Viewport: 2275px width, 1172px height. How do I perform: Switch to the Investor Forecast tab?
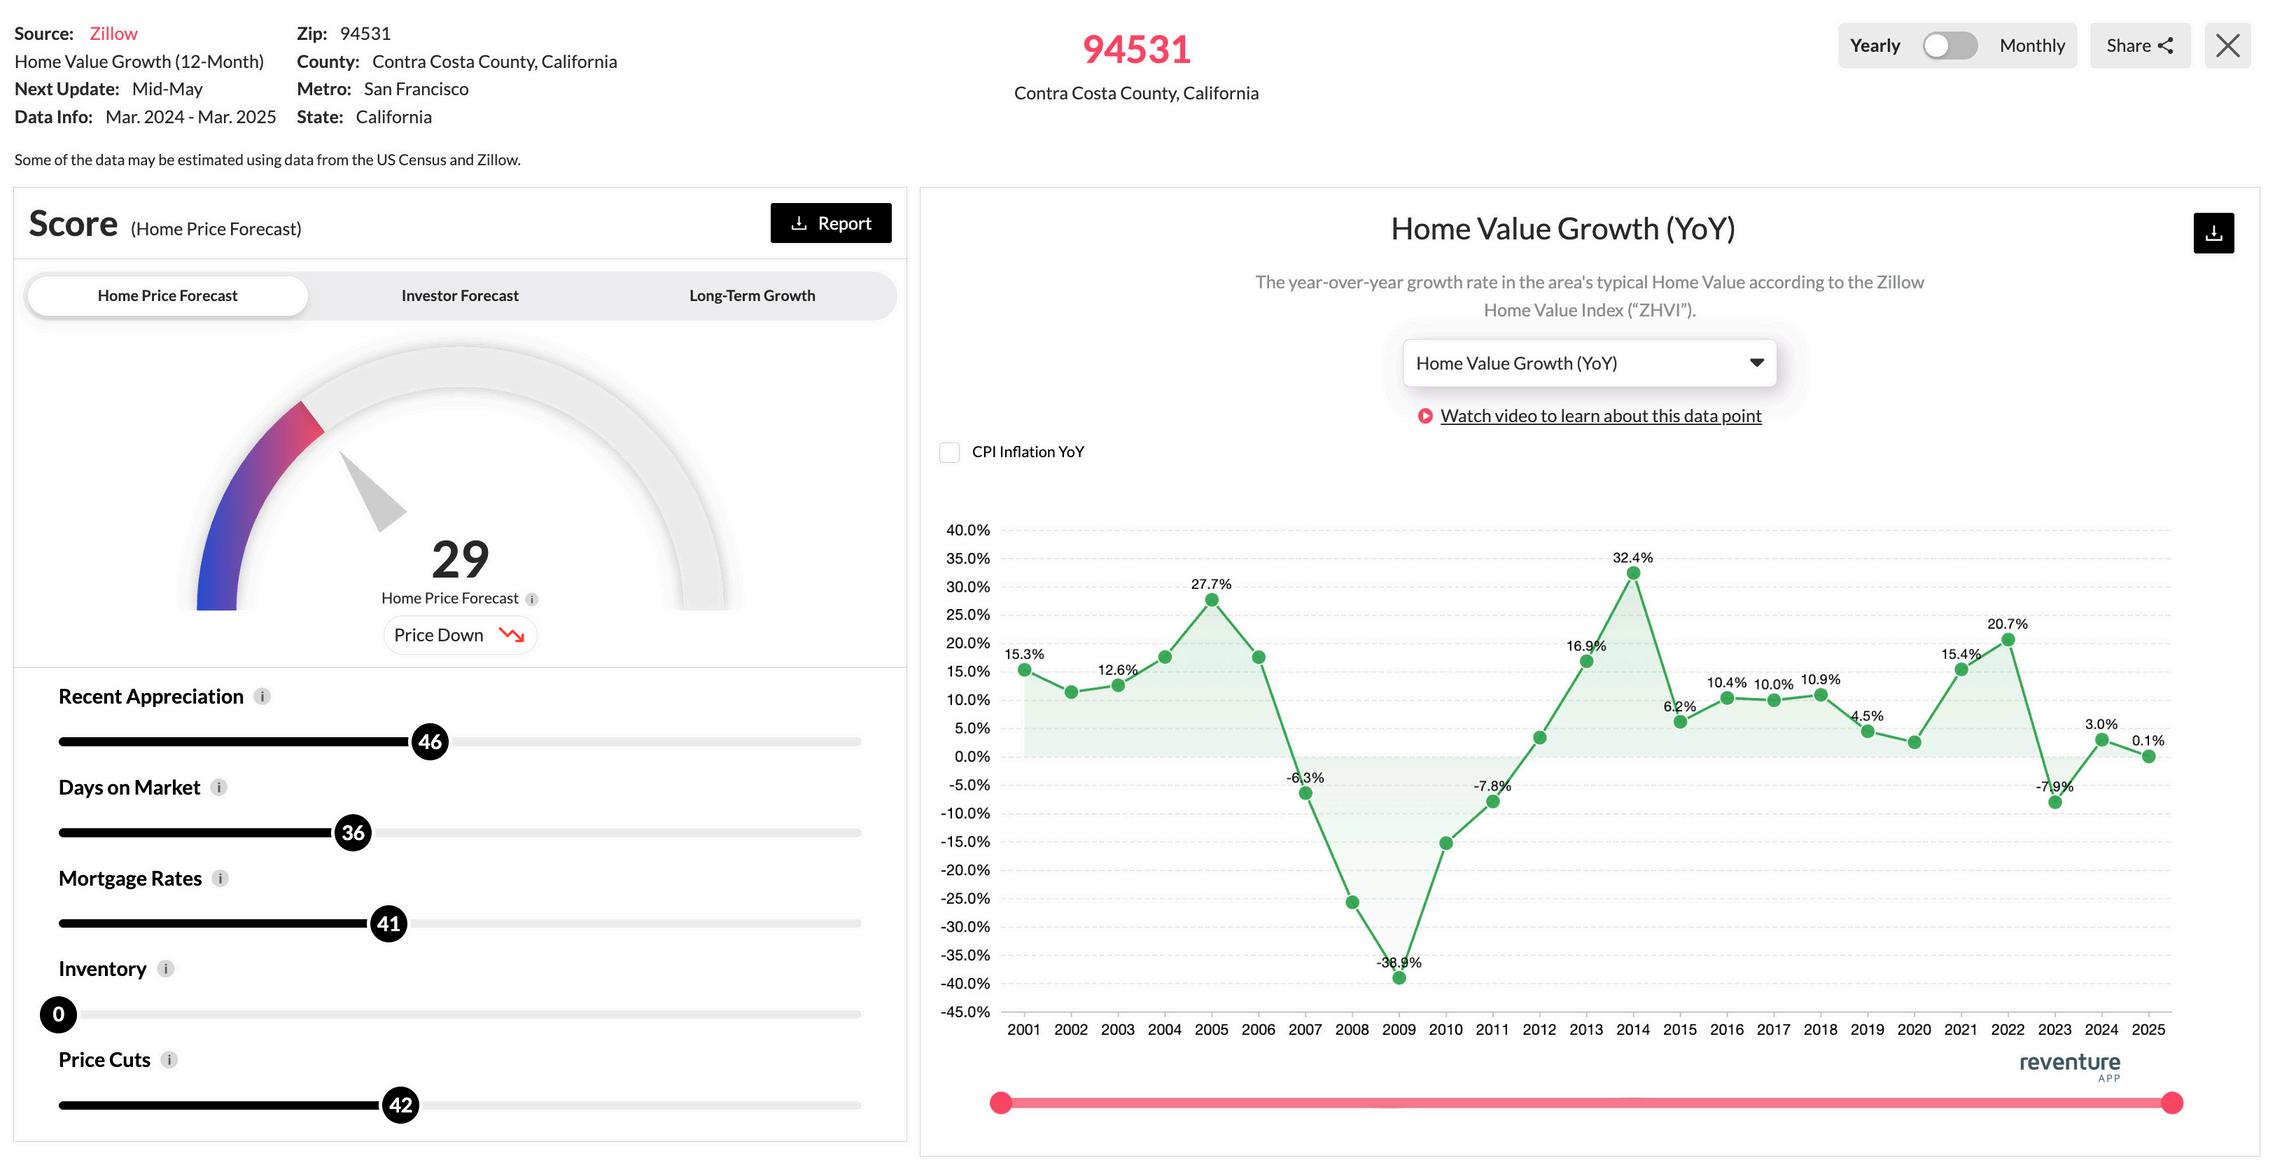460,296
